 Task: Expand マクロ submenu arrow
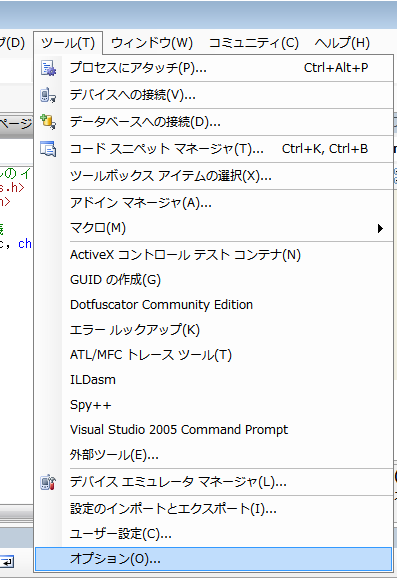[380, 228]
